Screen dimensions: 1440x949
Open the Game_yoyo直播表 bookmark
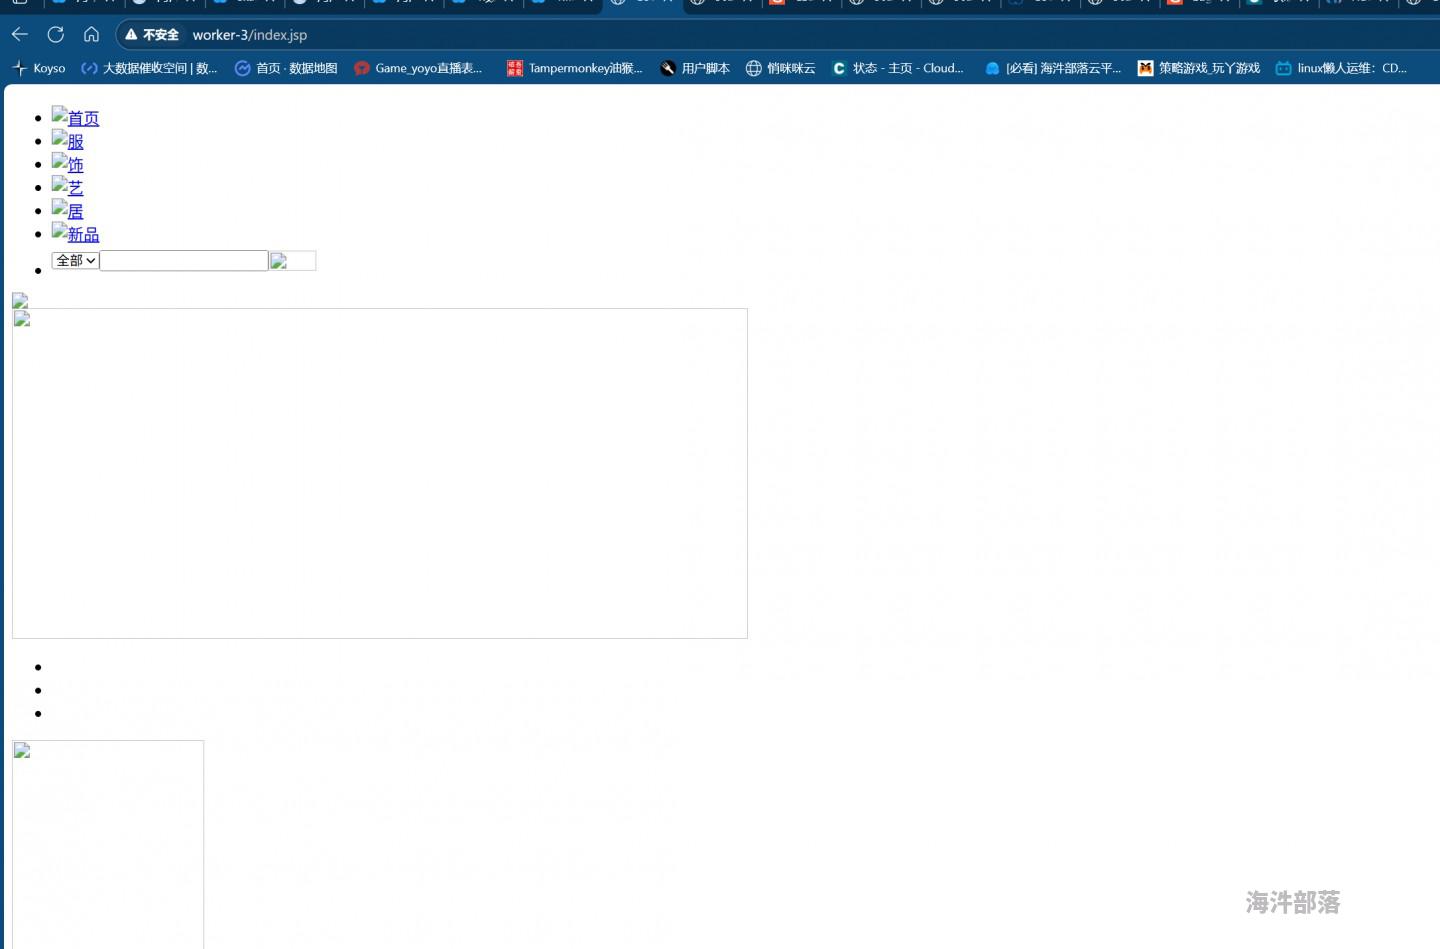tap(418, 68)
